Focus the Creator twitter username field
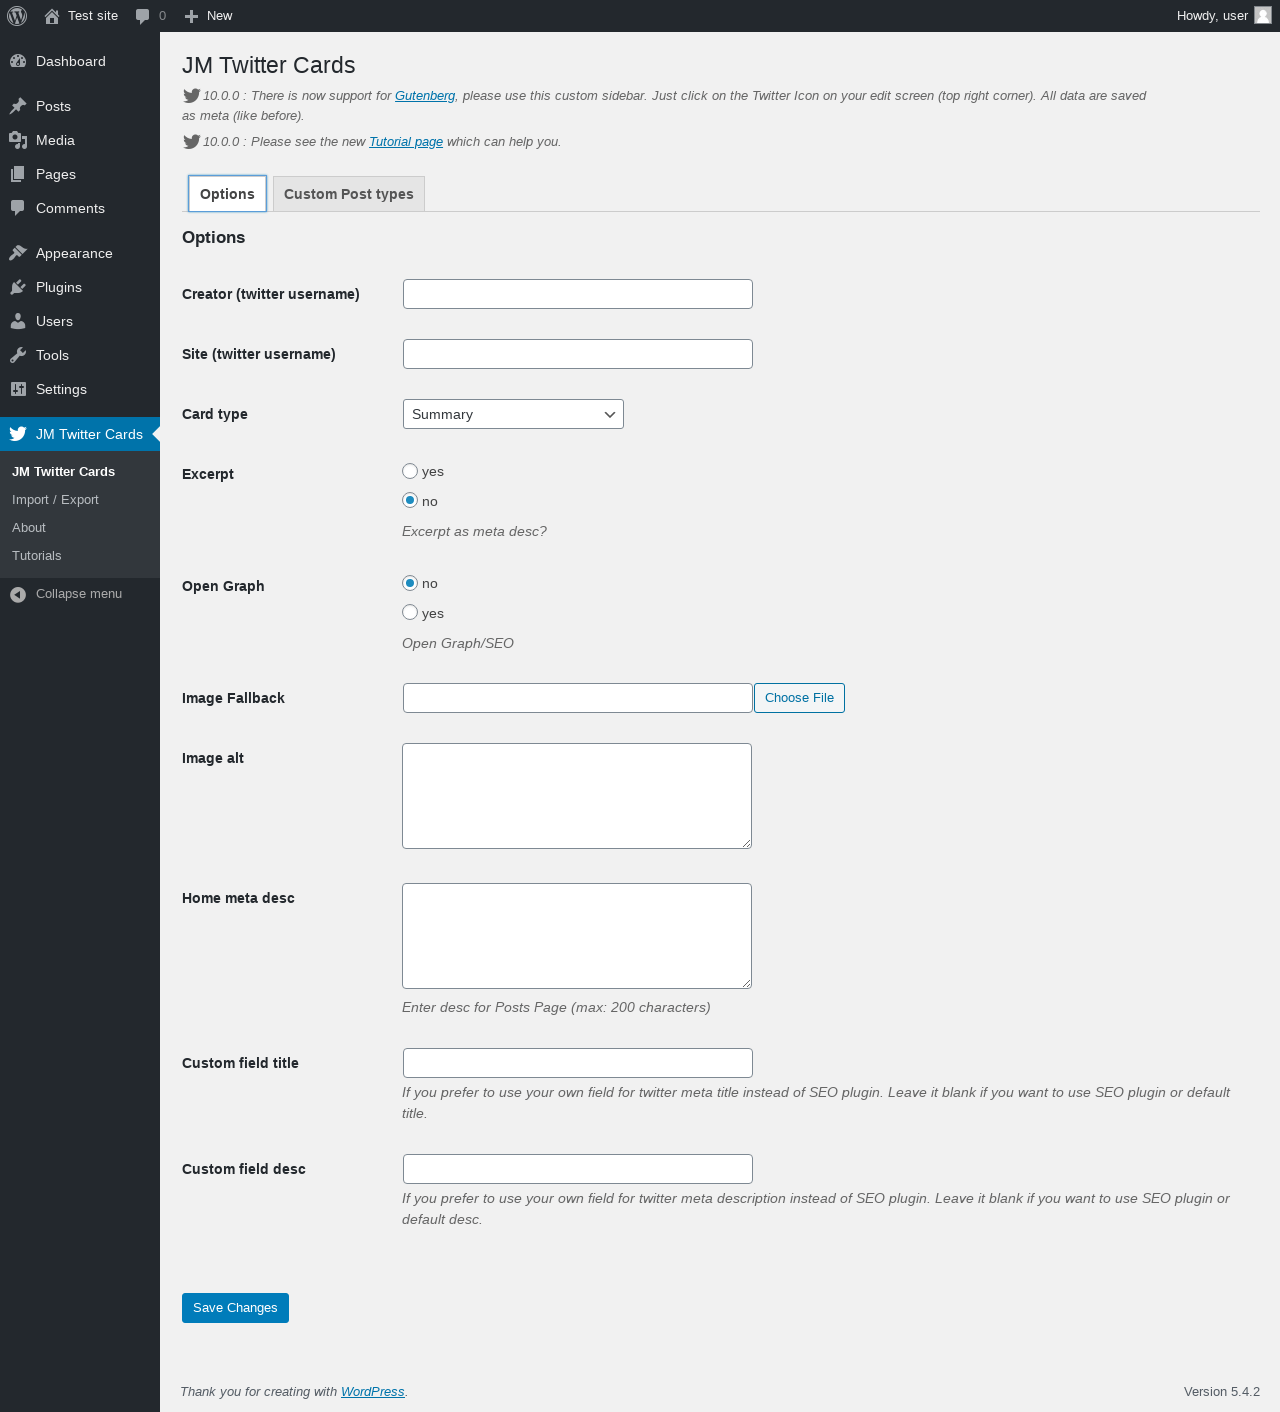Screen dimensions: 1280x1412 pos(578,294)
